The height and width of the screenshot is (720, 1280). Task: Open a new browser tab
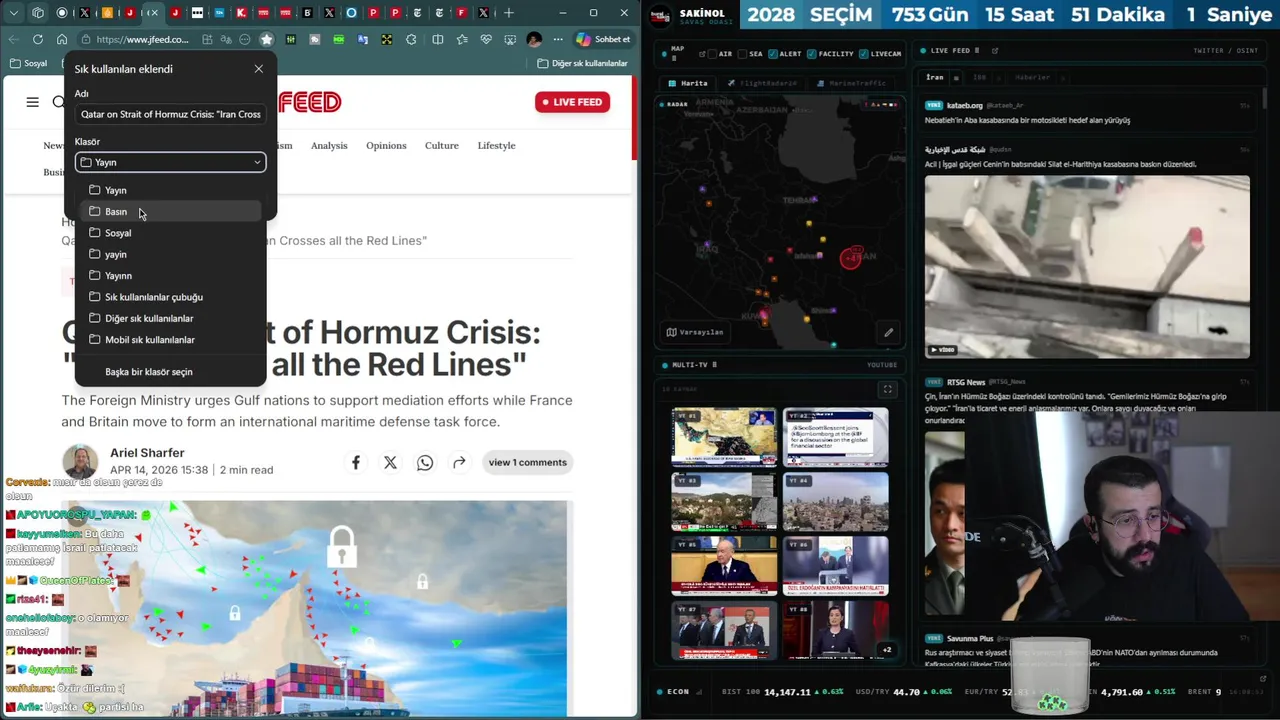(x=509, y=13)
